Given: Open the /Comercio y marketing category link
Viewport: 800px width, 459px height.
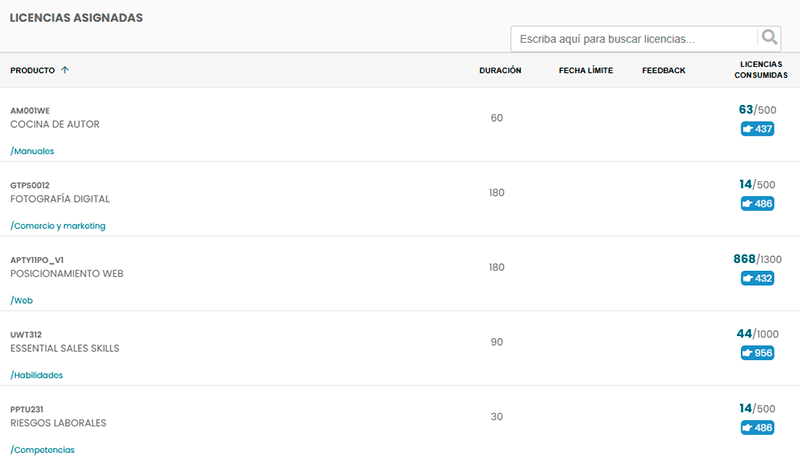Looking at the screenshot, I should click(x=58, y=225).
